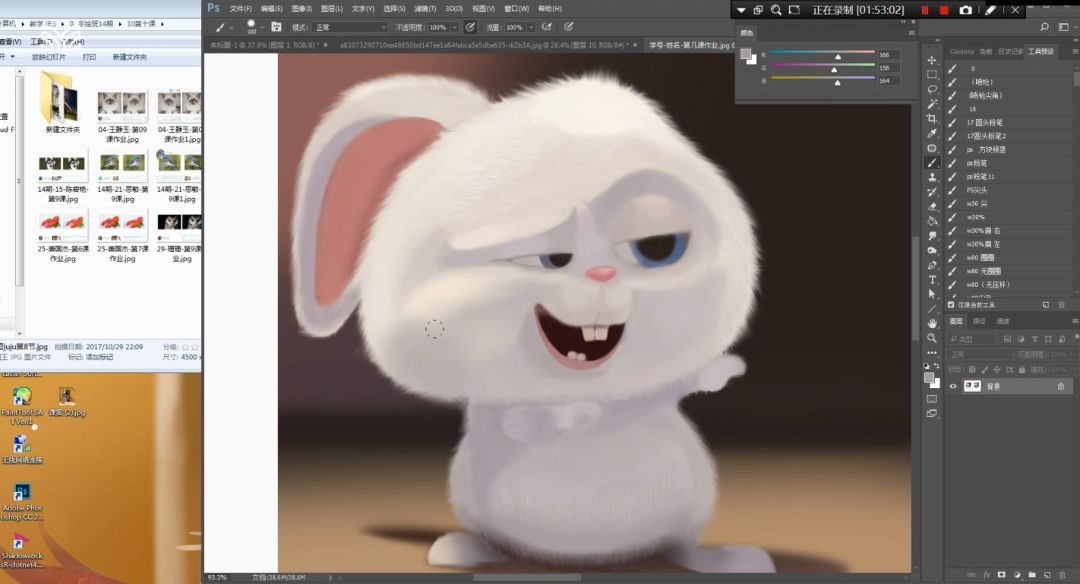The height and width of the screenshot is (584, 1080).
Task: Select the Move tool
Action: click(932, 60)
